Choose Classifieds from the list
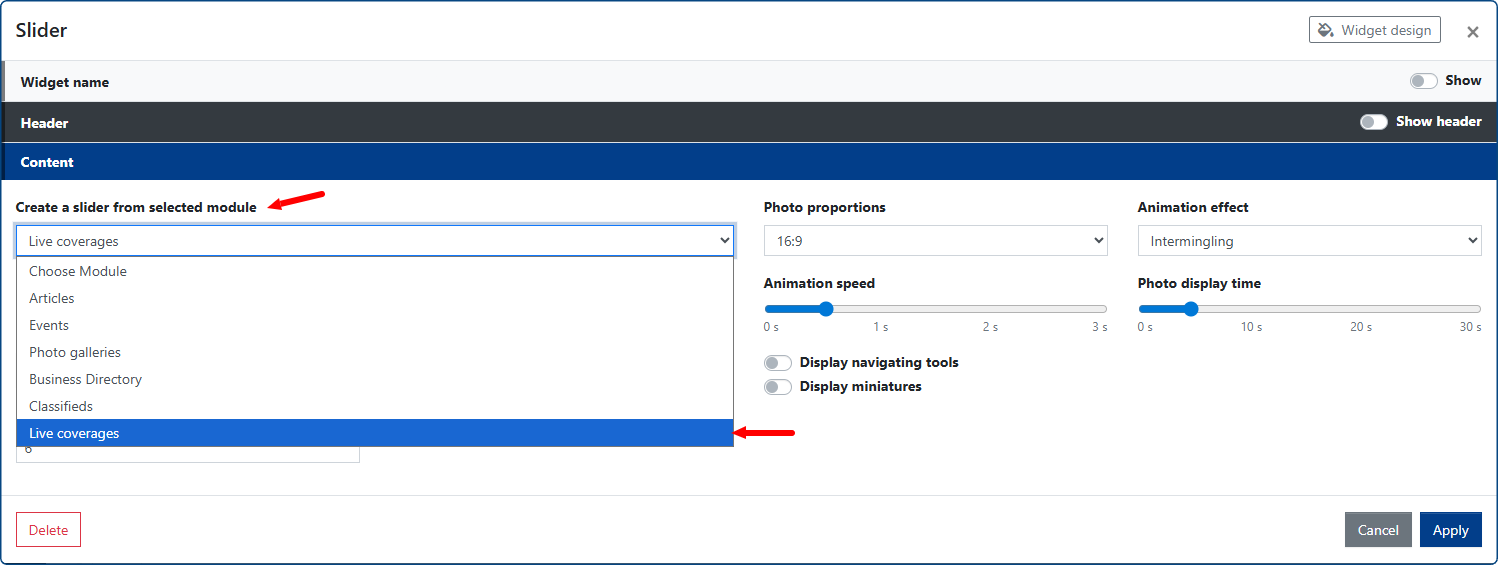The image size is (1498, 565). (61, 406)
